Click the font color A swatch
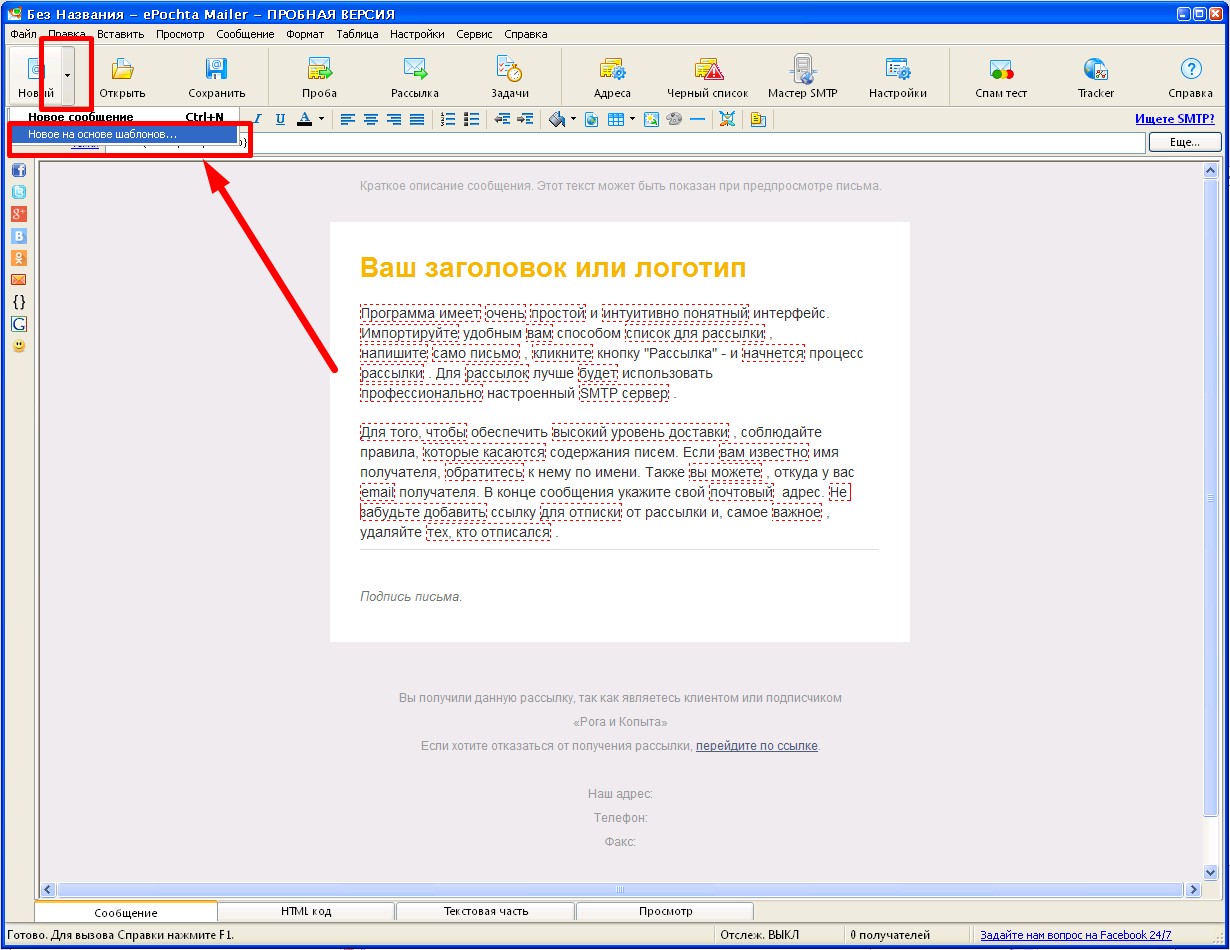This screenshot has width=1230, height=950. click(306, 119)
